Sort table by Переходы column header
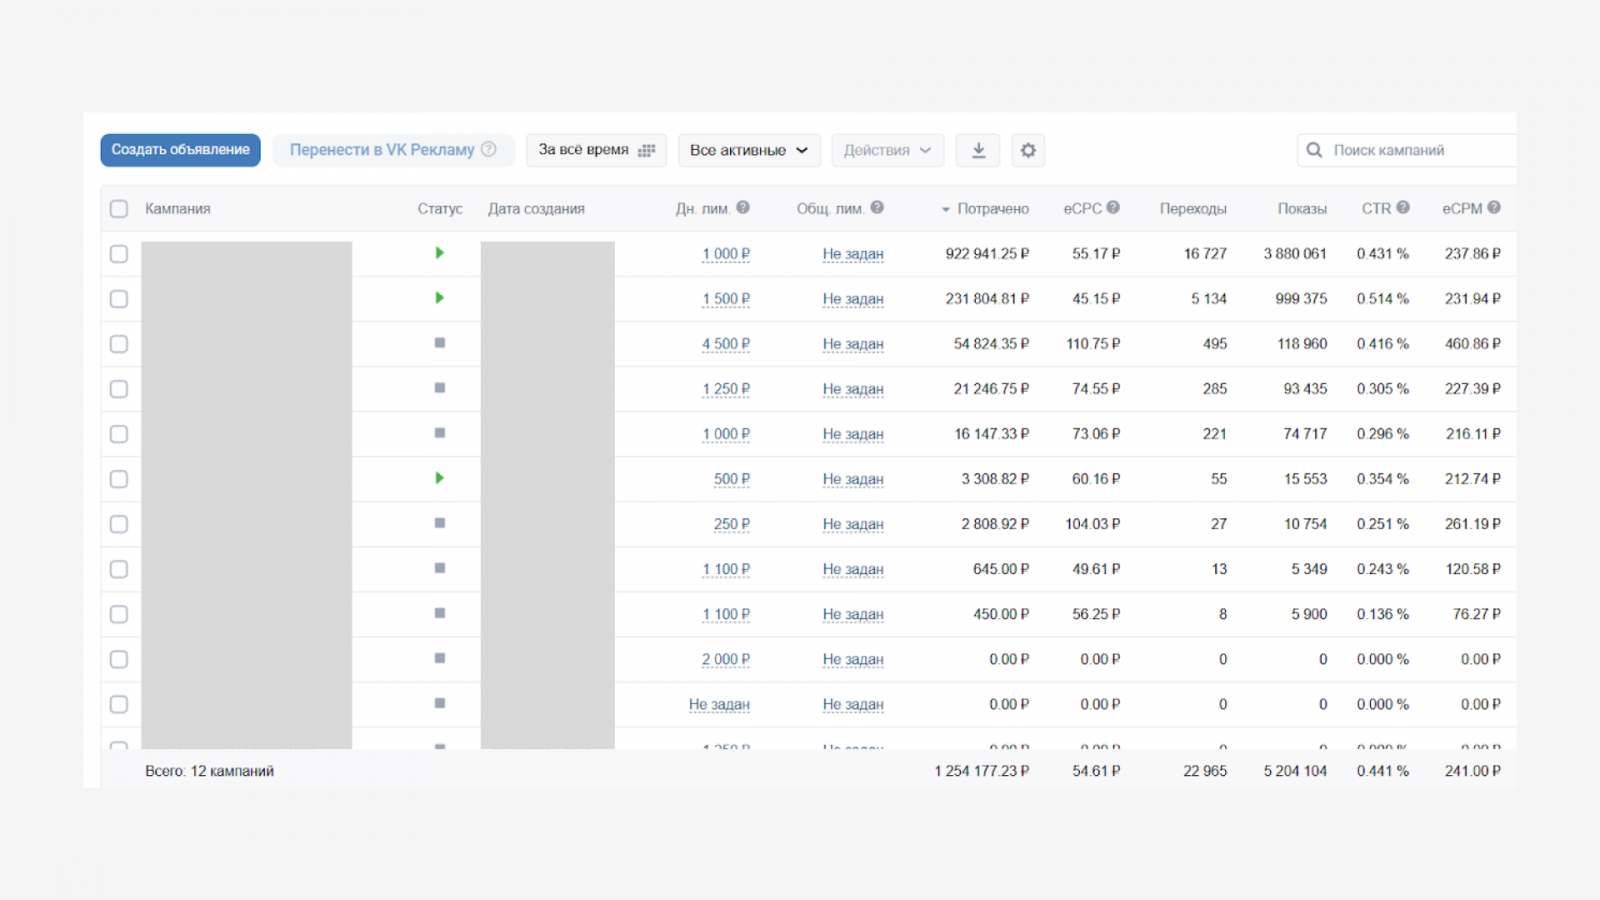 (1193, 209)
